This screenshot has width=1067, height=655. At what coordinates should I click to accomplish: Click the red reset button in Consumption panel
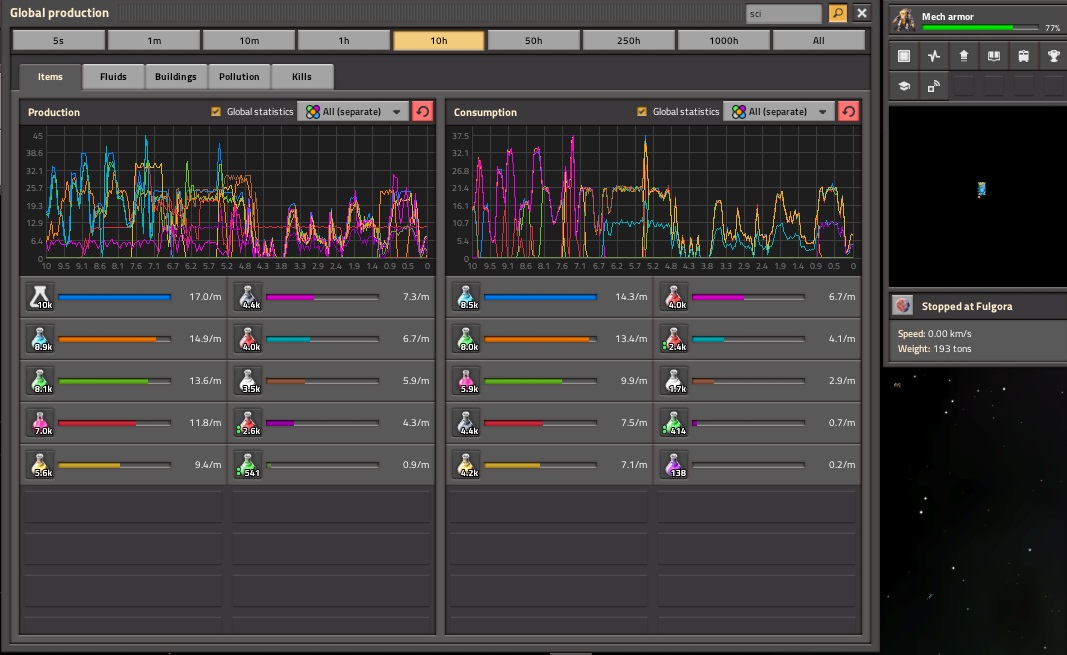(849, 112)
